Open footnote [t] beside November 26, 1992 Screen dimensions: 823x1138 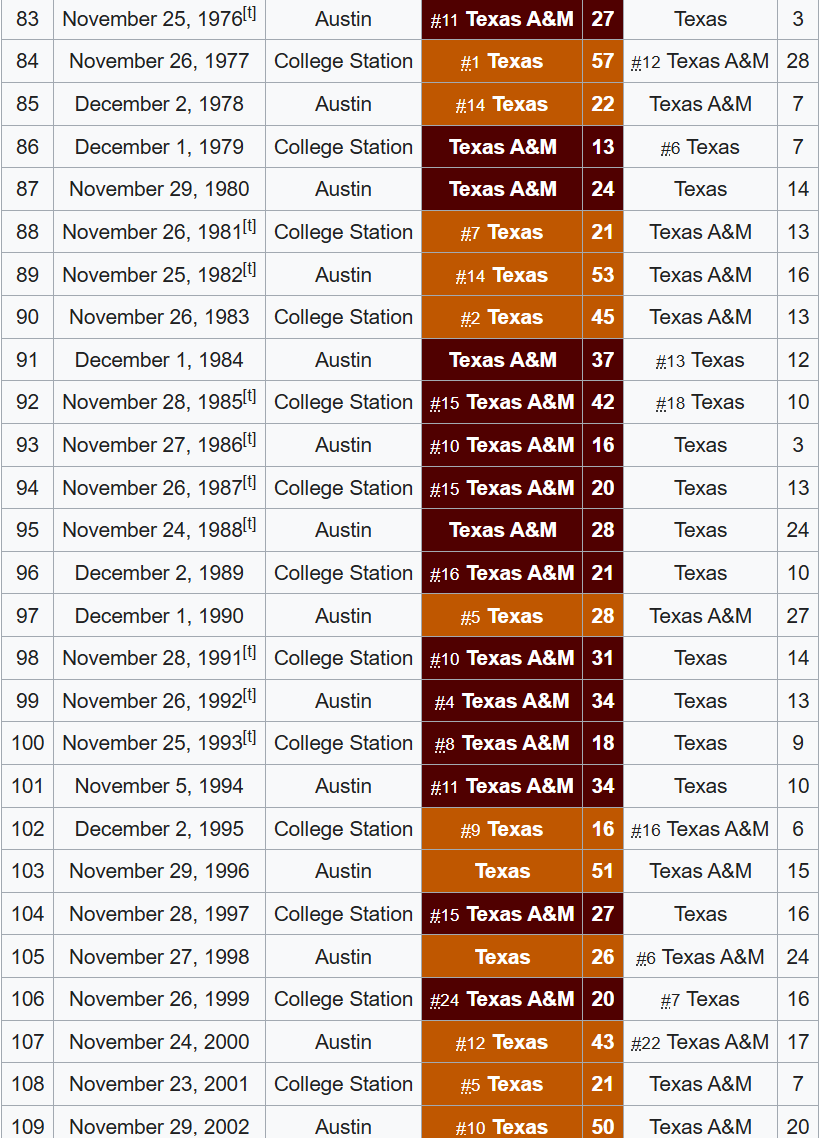(250, 695)
